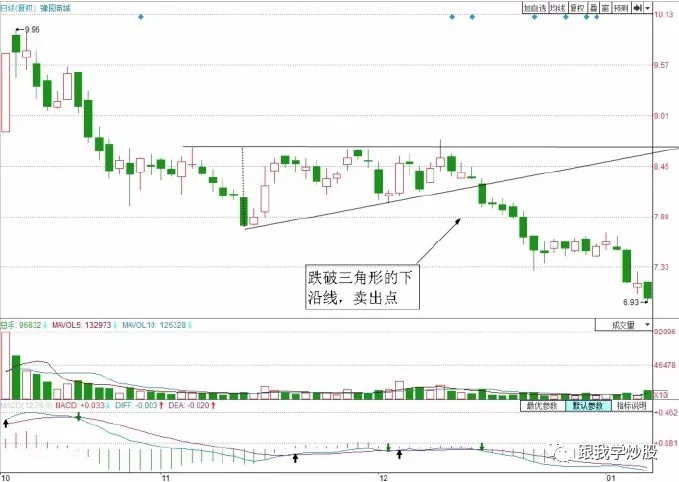Click the 加自选 add-to-watchlist button
This screenshot has width=679, height=482.
(x=535, y=8)
